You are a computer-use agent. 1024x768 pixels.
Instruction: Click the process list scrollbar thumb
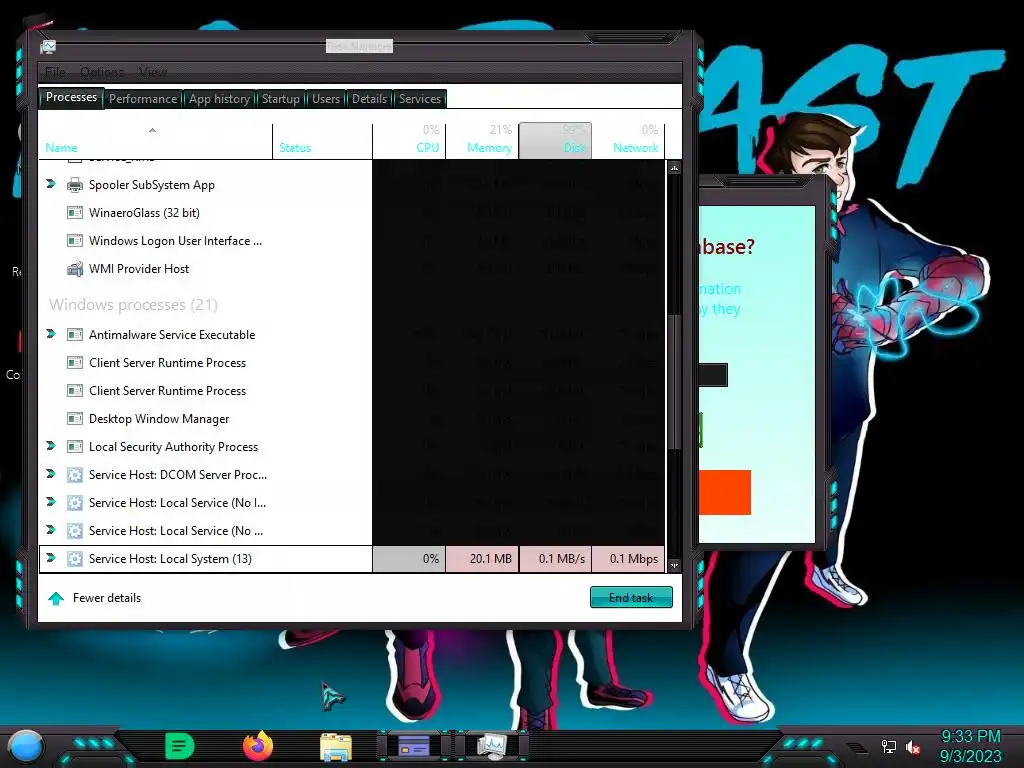click(674, 382)
